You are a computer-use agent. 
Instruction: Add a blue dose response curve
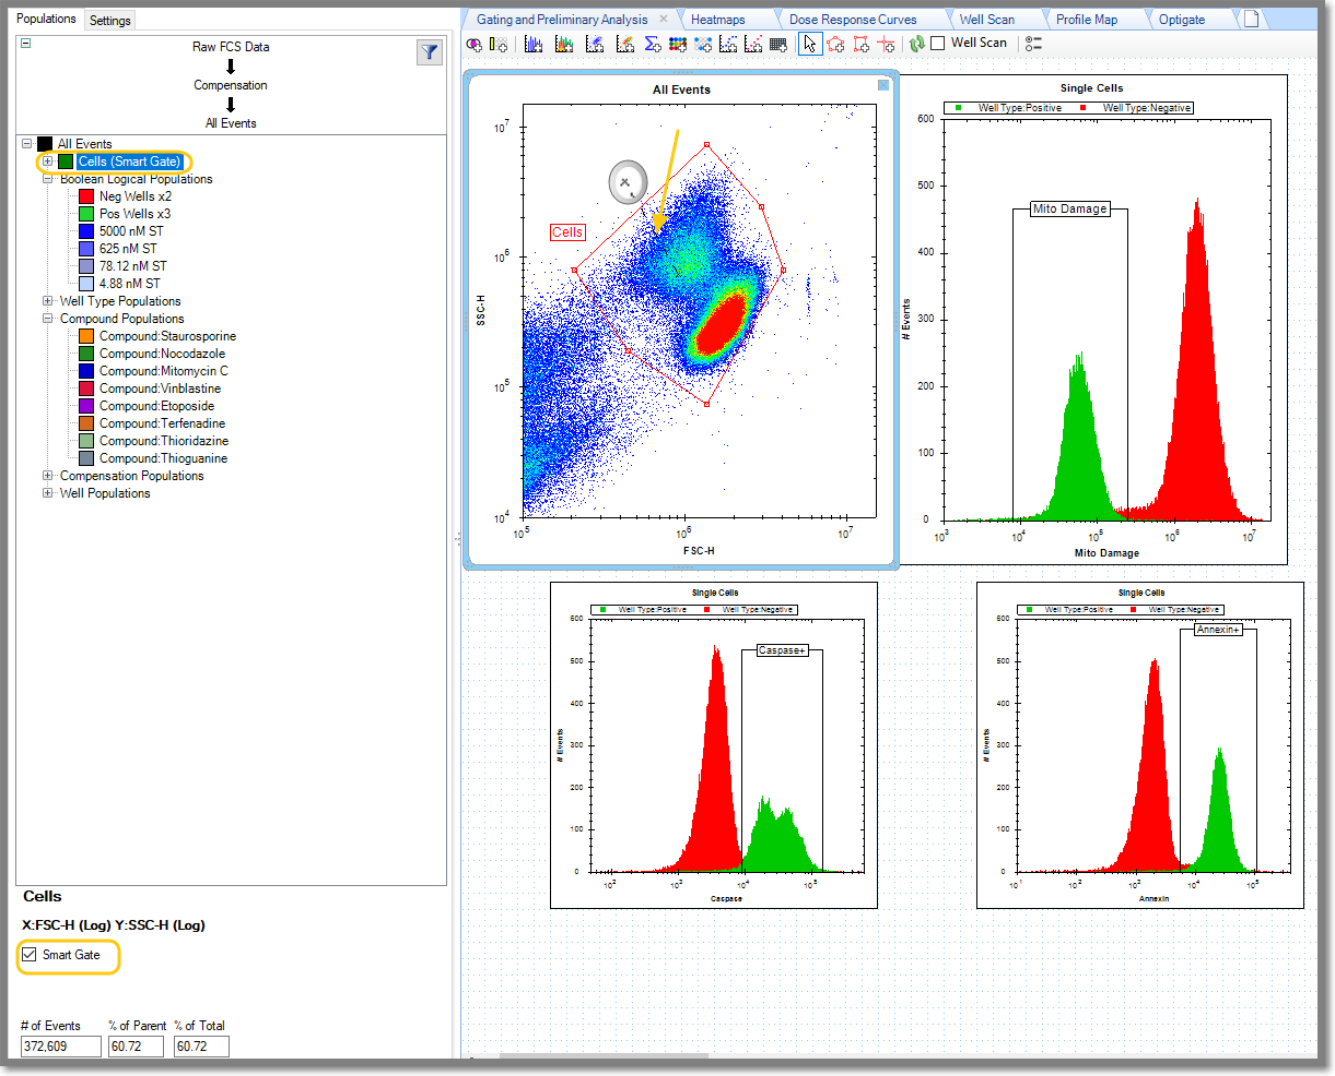728,44
